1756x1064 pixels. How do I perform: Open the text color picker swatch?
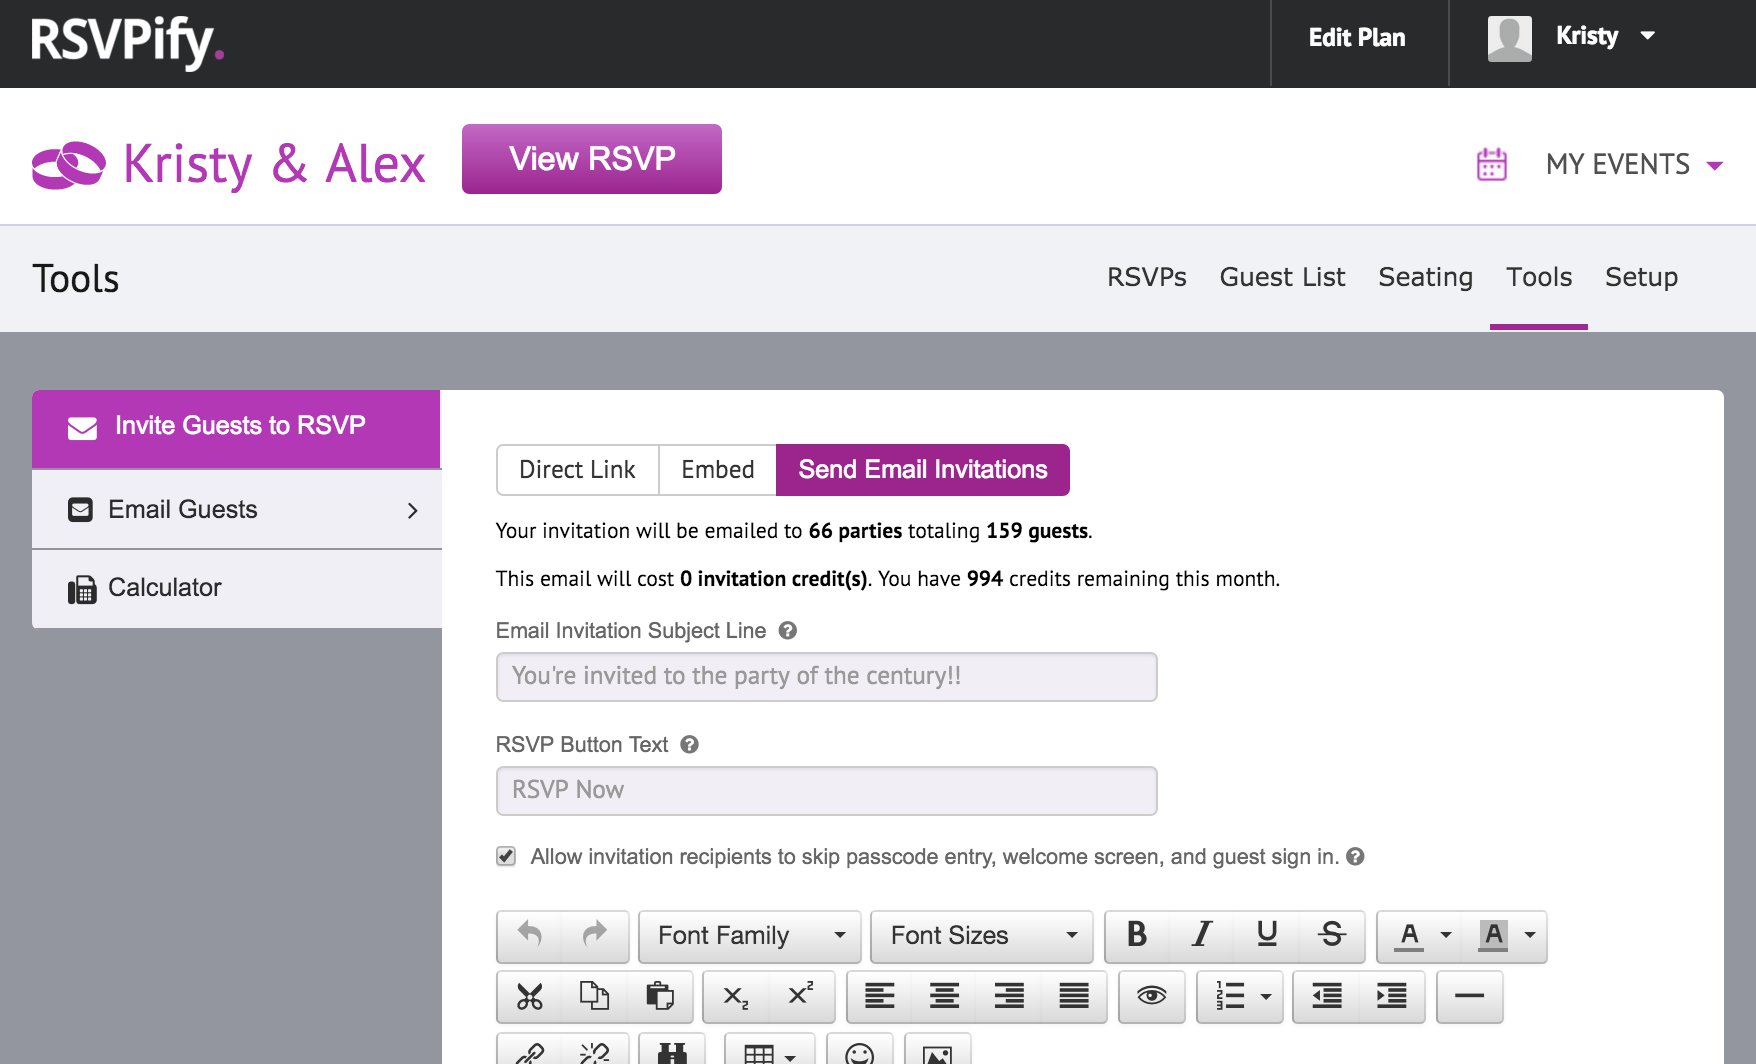click(x=1410, y=936)
